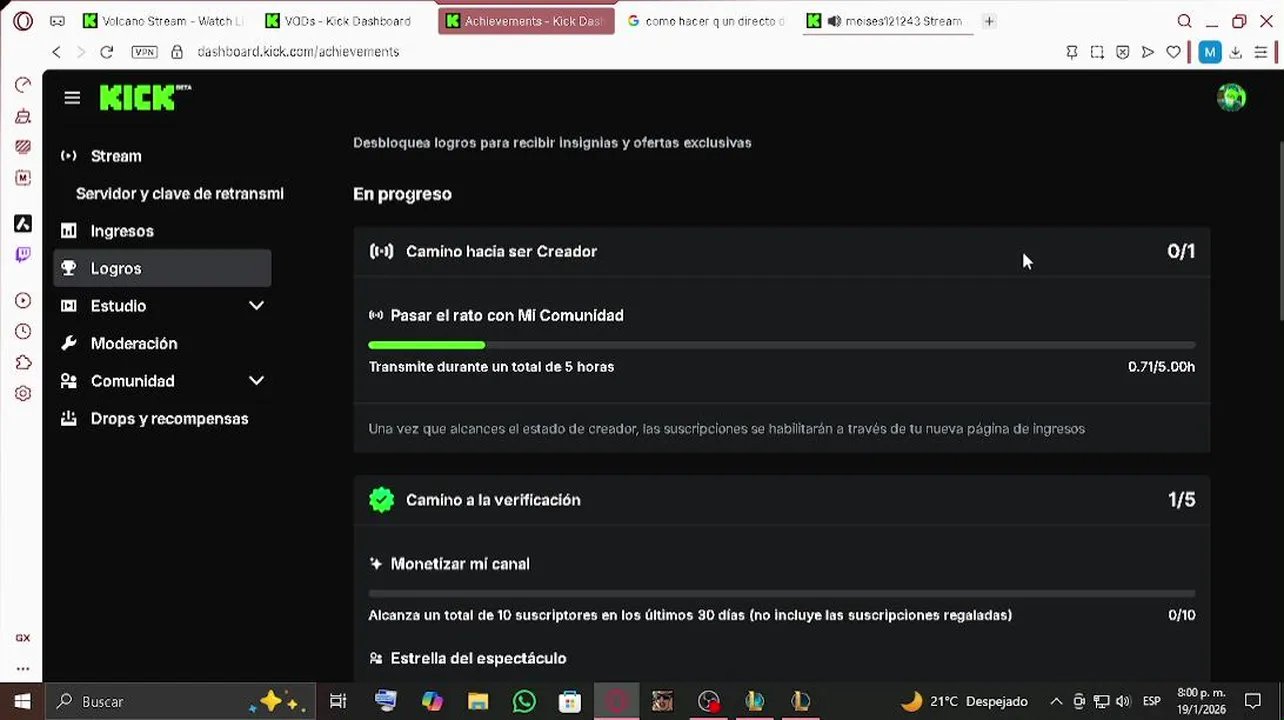Viewport: 1284px width, 720px height.
Task: Open the browser downloads icon
Action: coord(1236,52)
